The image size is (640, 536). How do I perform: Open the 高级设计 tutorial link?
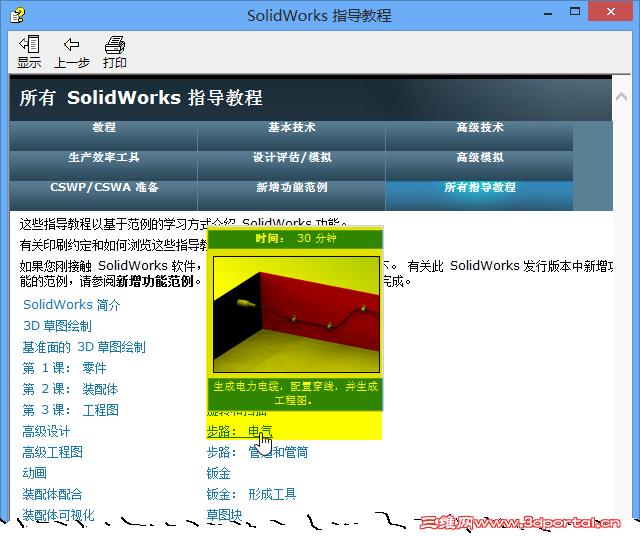(46, 431)
